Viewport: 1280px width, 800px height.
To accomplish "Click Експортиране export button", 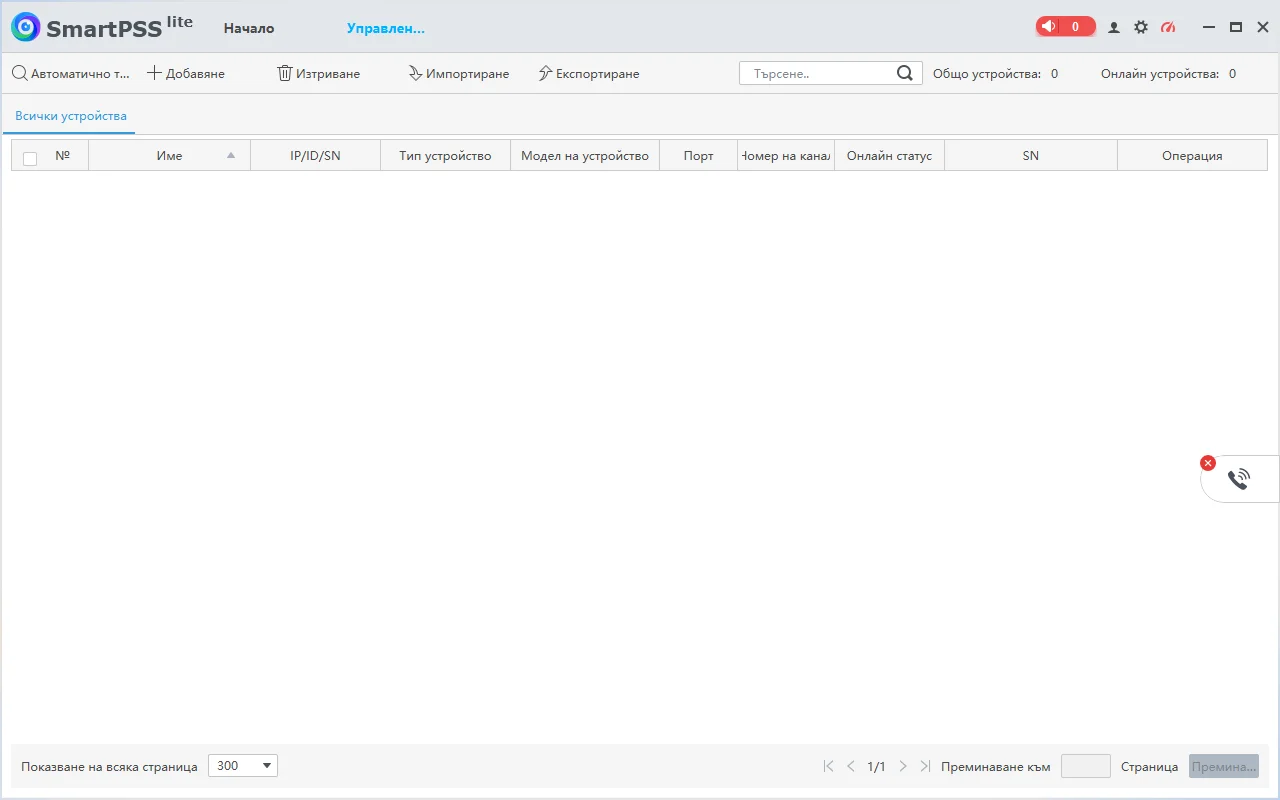I will pos(589,74).
